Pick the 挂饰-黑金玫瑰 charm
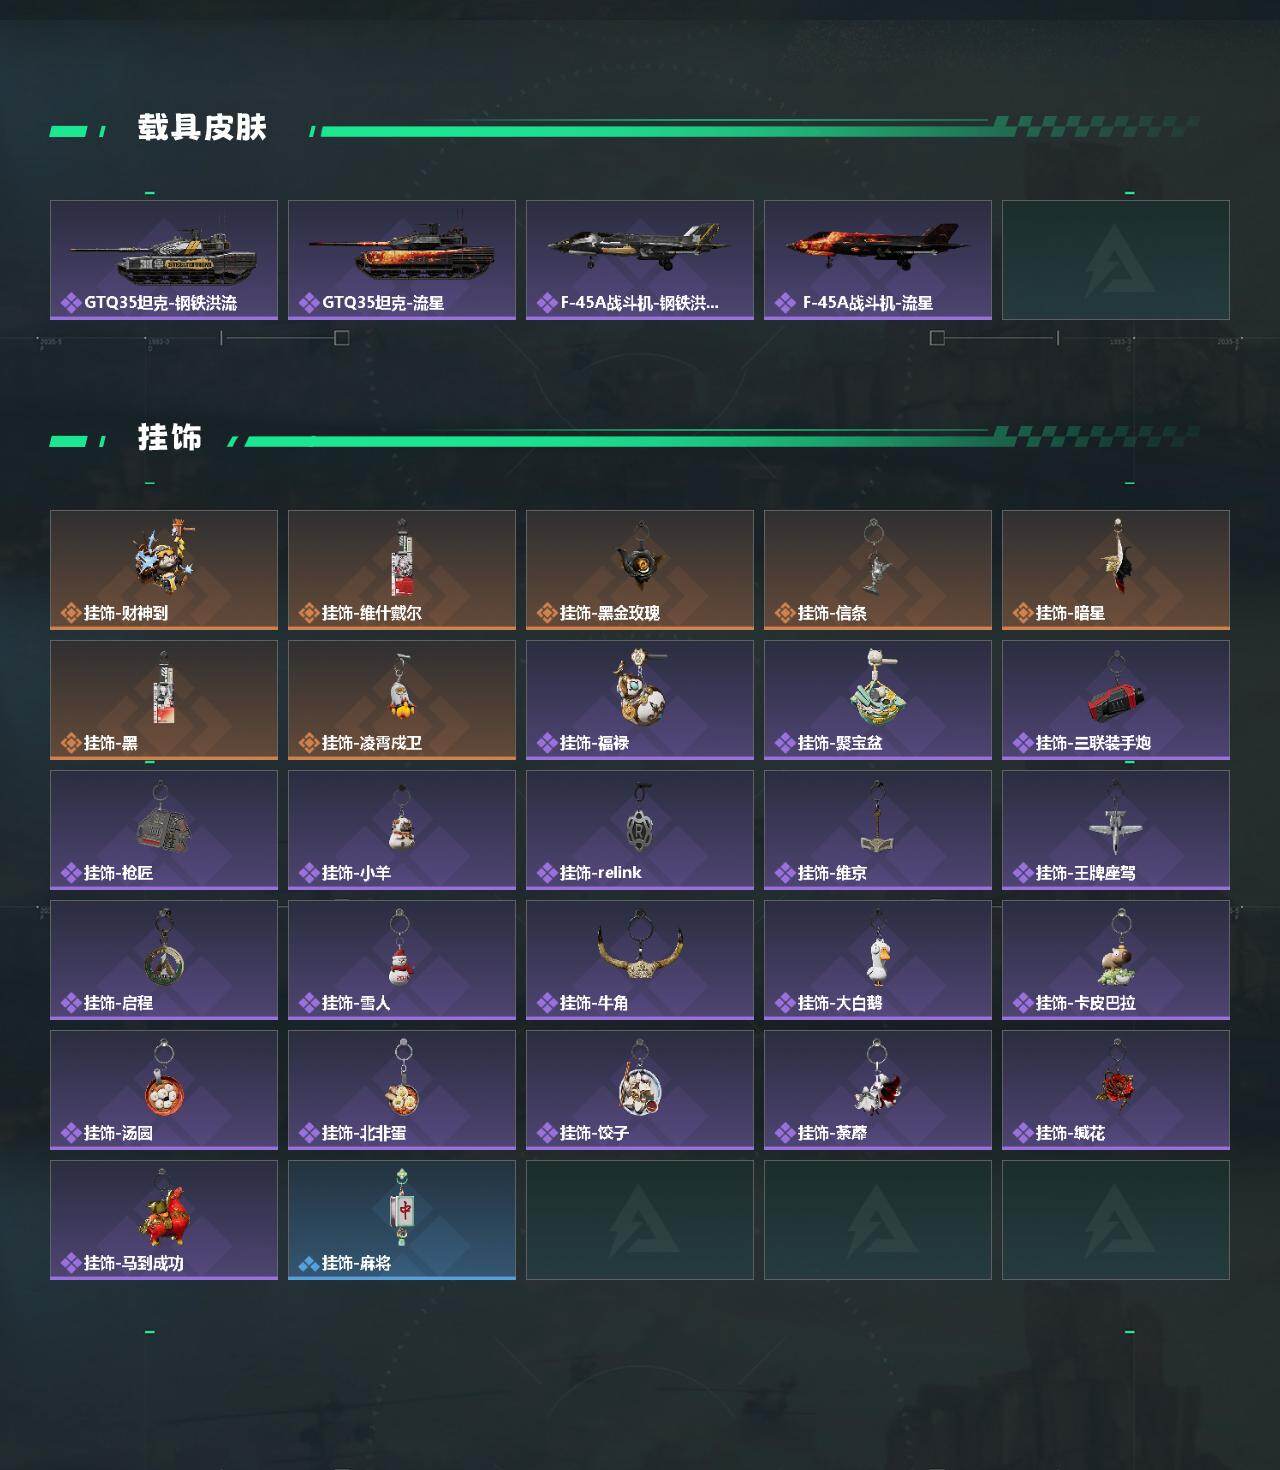Viewport: 1280px width, 1470px height. [x=640, y=570]
